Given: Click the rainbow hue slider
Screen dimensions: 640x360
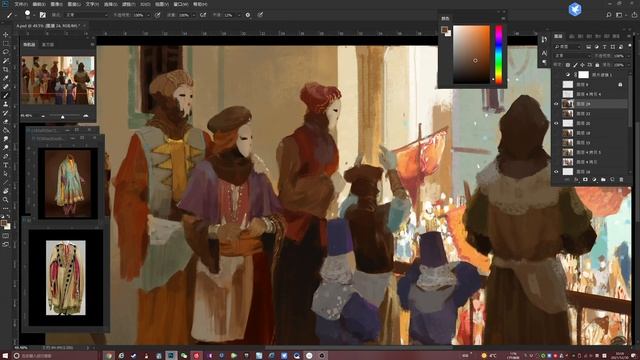Looking at the screenshot, I should tap(499, 55).
